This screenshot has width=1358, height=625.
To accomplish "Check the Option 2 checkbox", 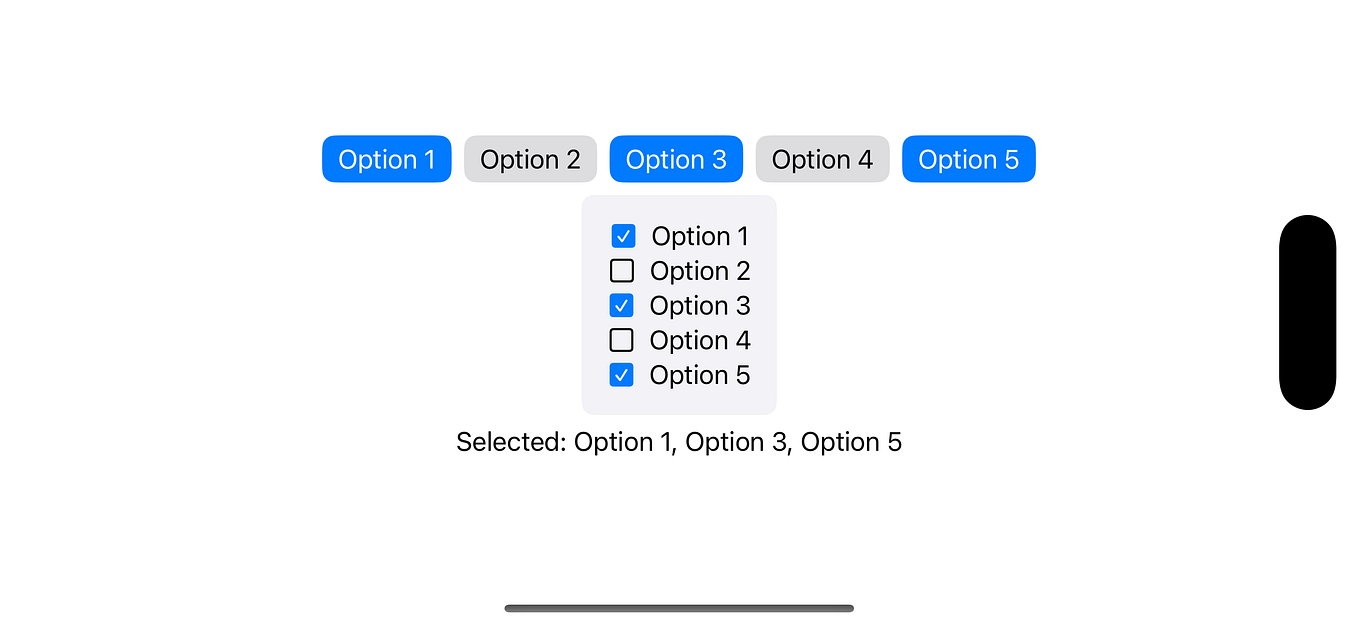I will (x=622, y=270).
